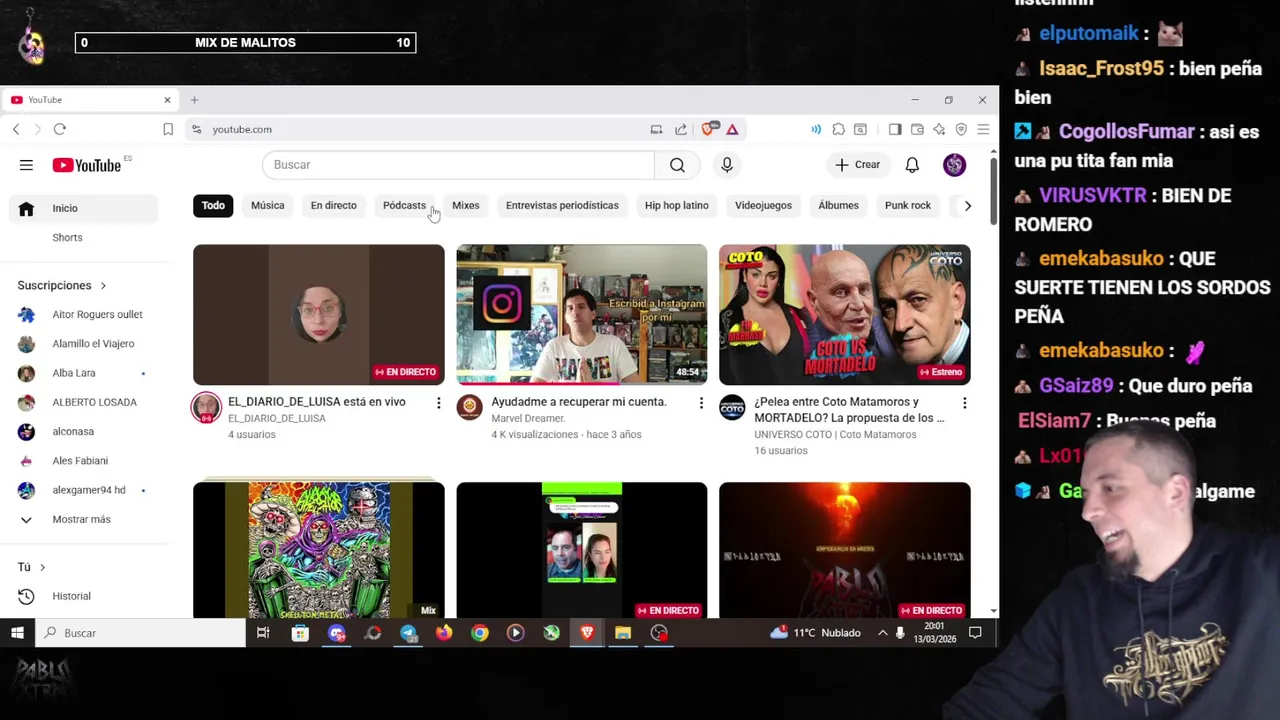The height and width of the screenshot is (720, 1280).
Task: Open alconasa subscription
Action: point(84,431)
